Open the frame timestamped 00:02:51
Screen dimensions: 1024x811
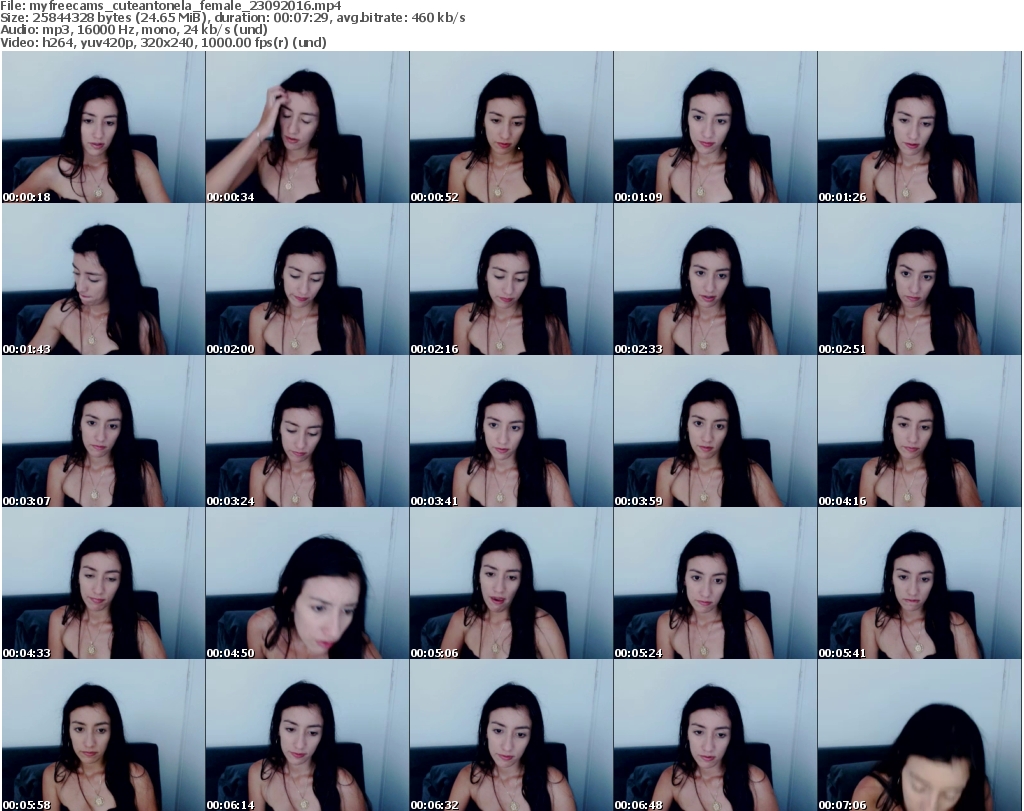tap(920, 279)
